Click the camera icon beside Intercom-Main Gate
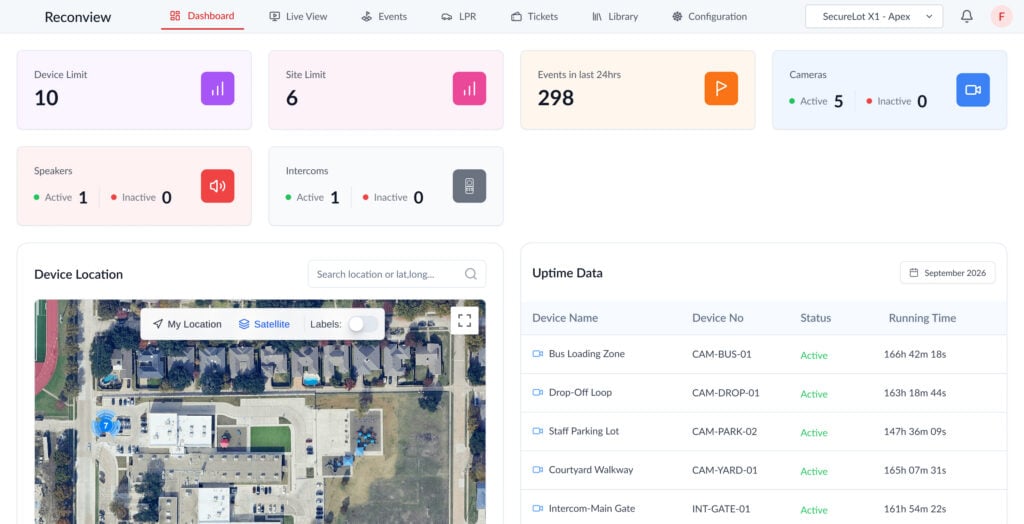1024x524 pixels. [x=537, y=508]
